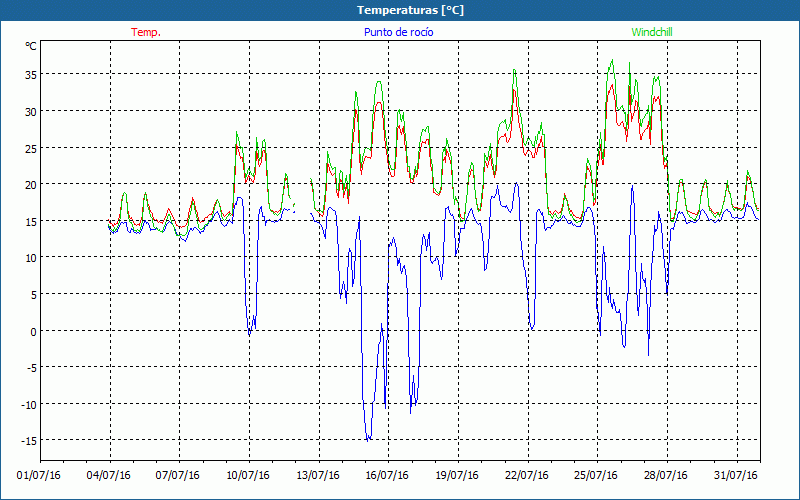Click the -10 value on the y-axis

[29, 405]
